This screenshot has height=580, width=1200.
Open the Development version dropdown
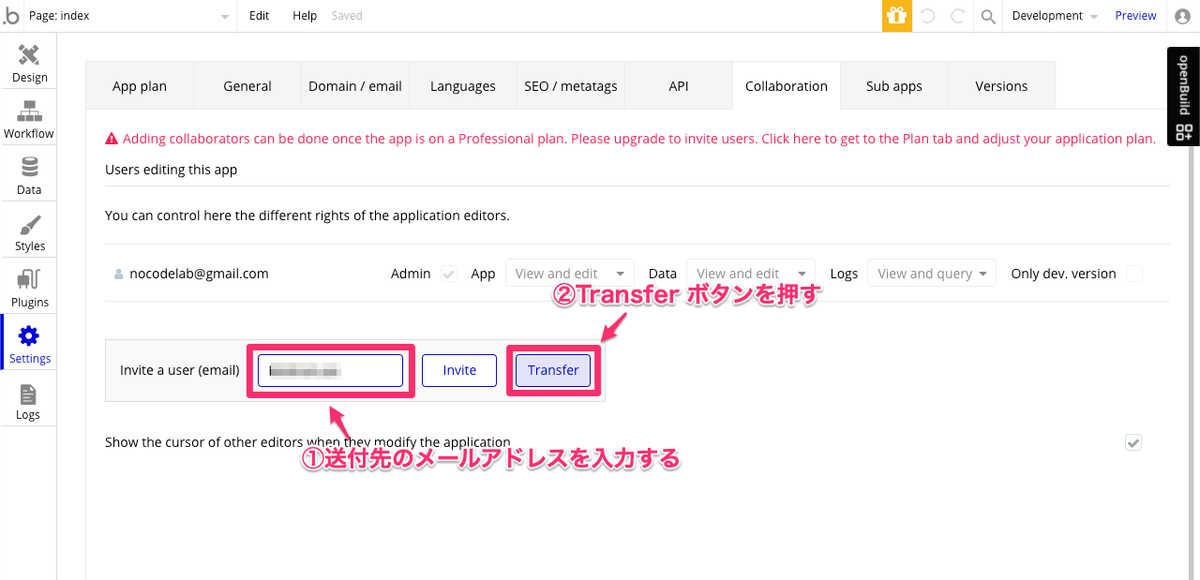pyautogui.click(x=1054, y=16)
